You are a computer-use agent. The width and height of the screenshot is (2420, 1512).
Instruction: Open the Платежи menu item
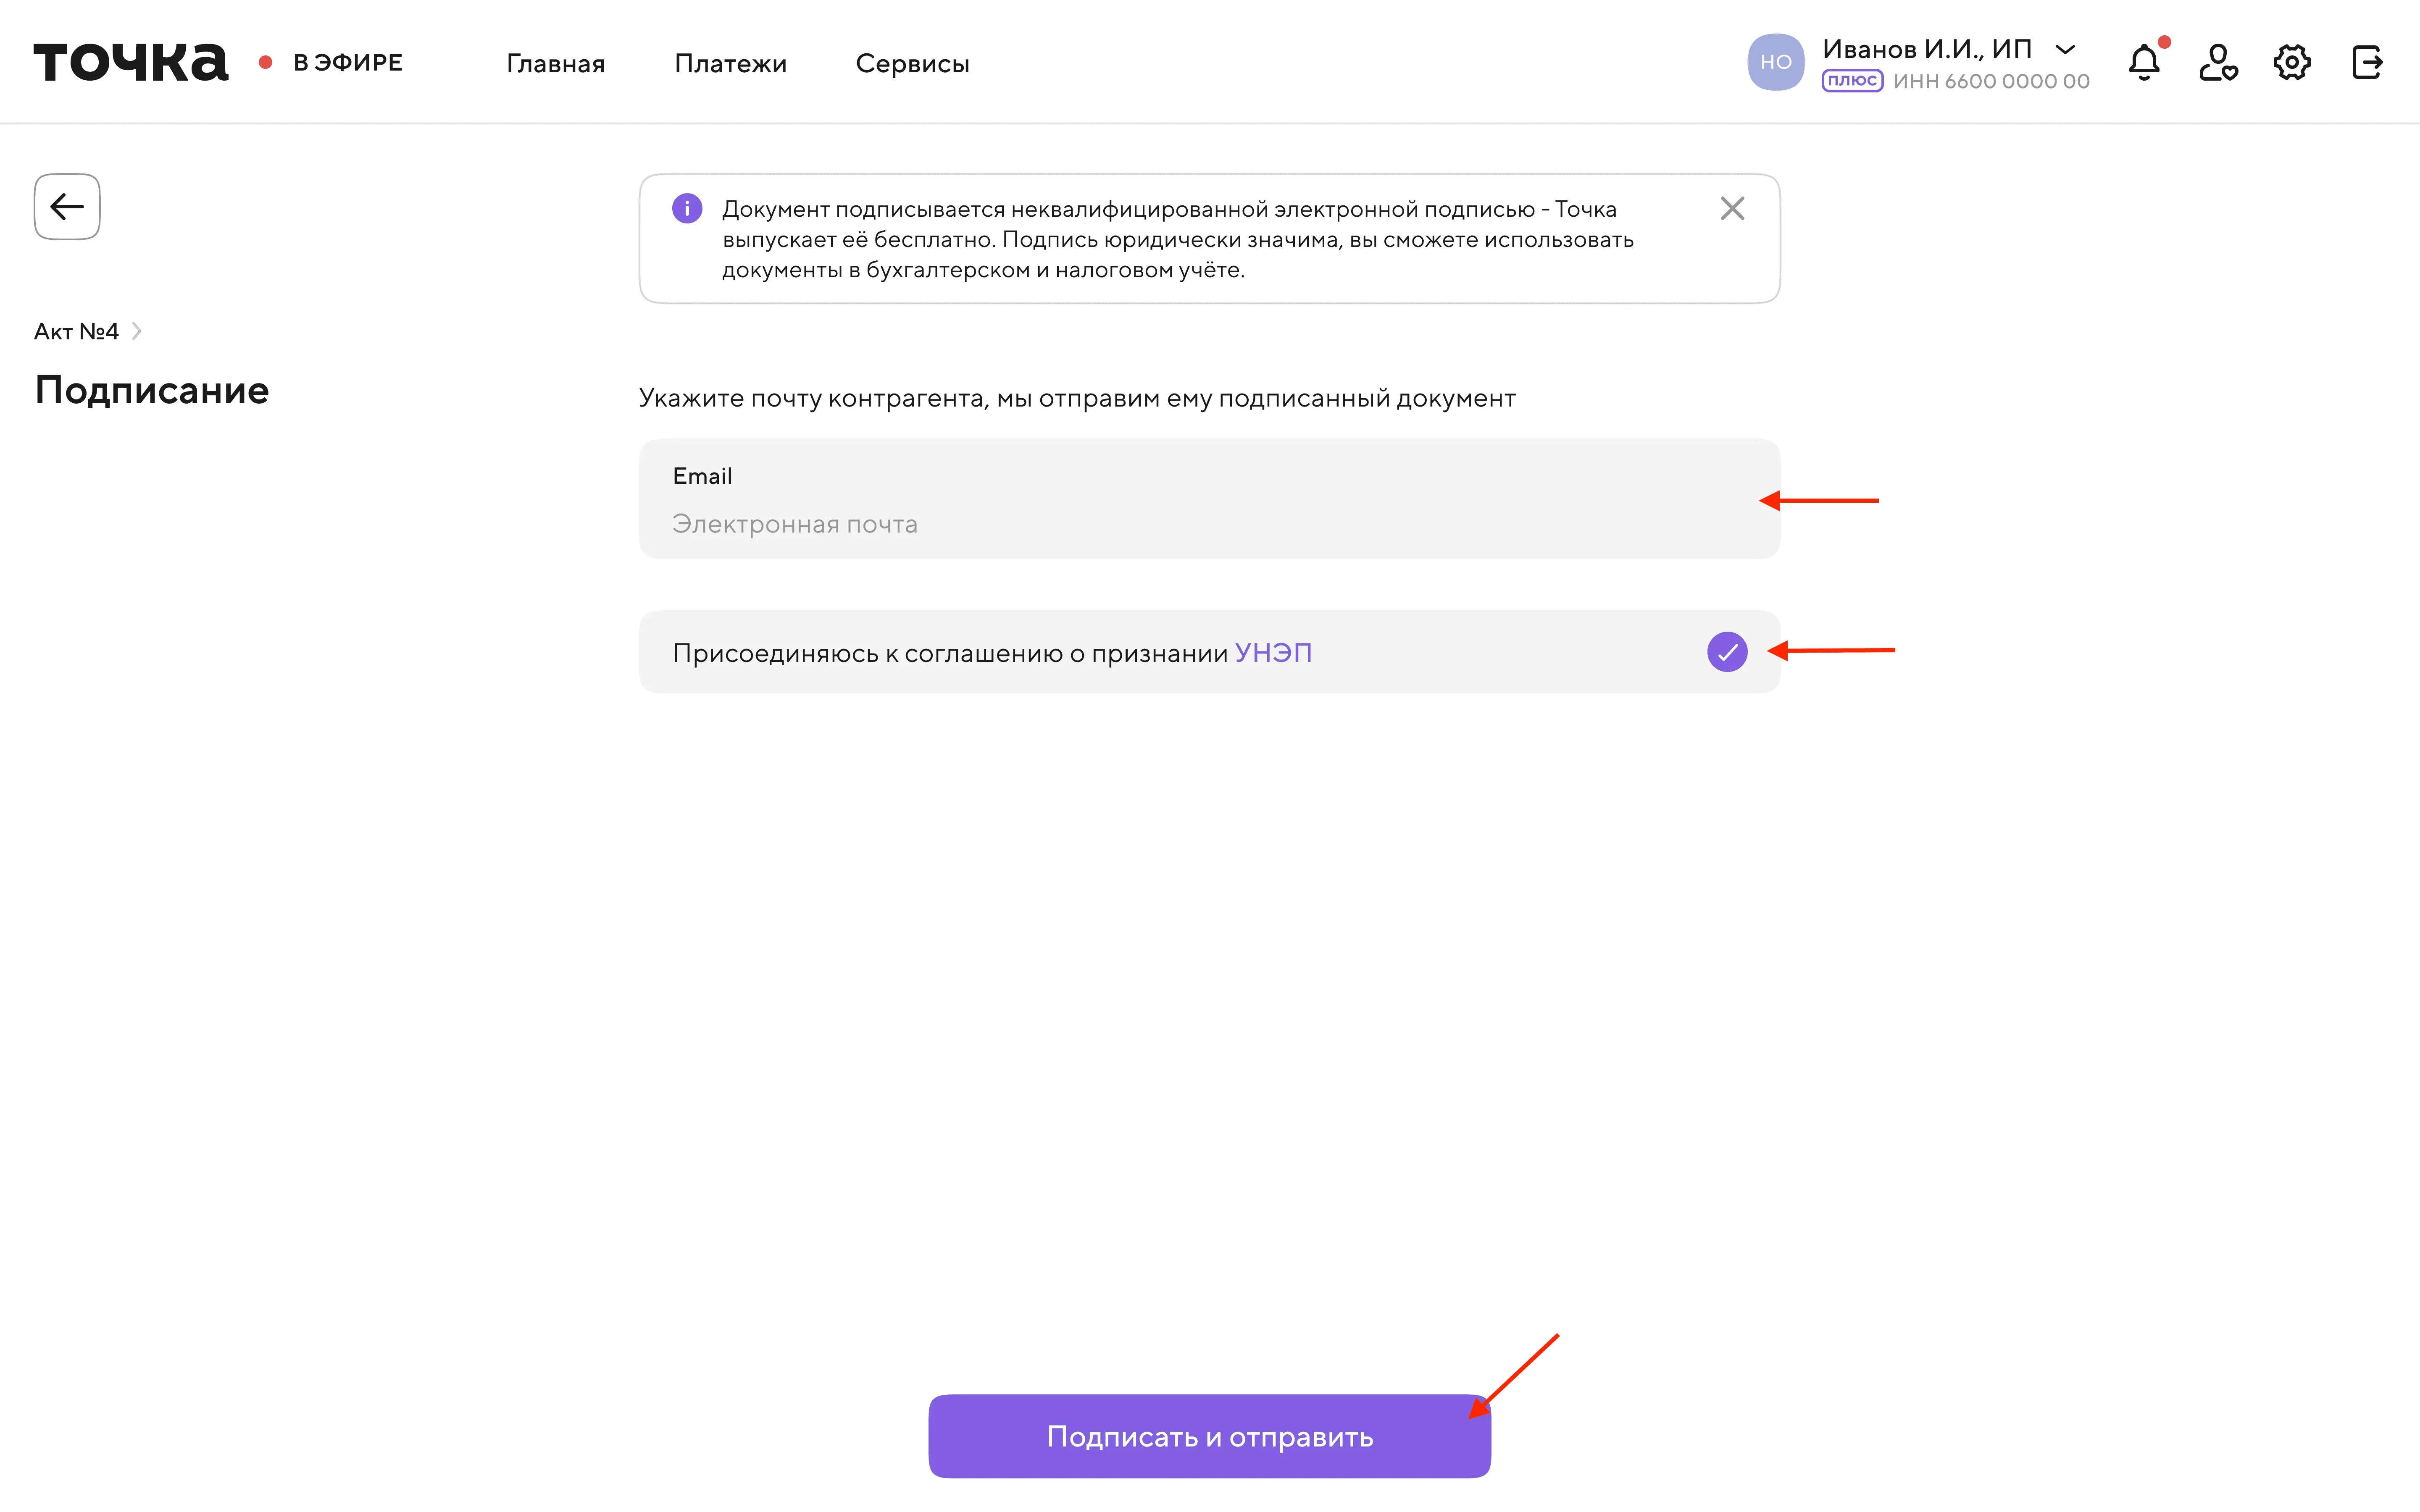click(x=730, y=63)
